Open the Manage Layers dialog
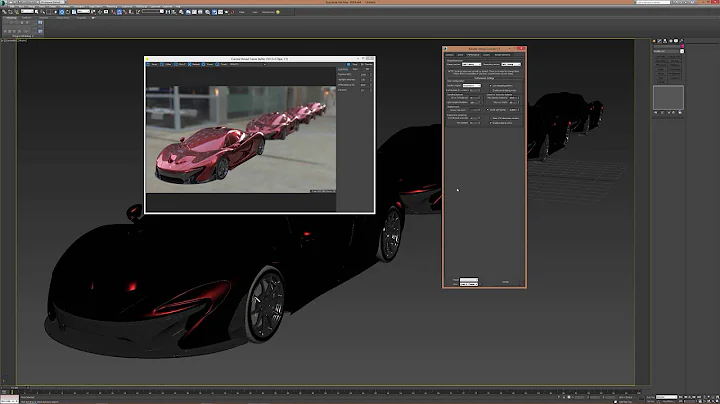Viewport: 720px width, 404px height. [x=181, y=12]
